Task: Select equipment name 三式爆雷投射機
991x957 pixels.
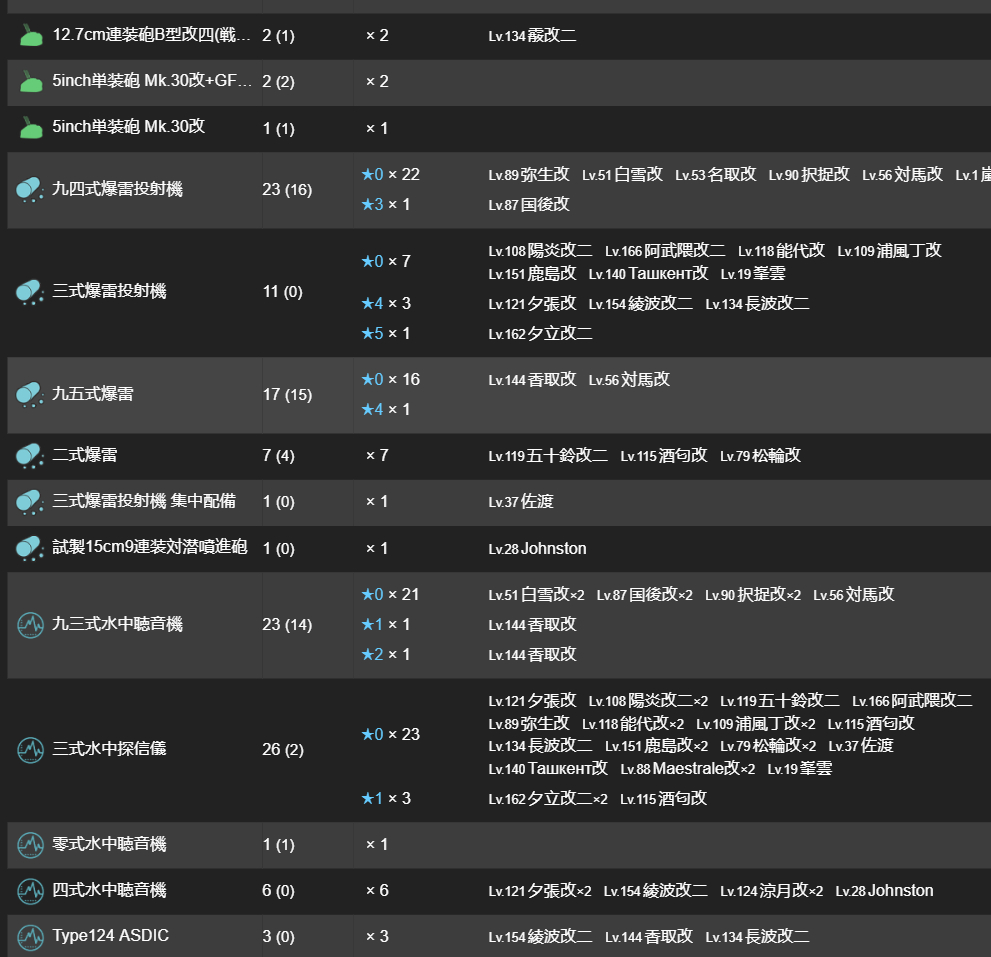Action: tap(109, 291)
